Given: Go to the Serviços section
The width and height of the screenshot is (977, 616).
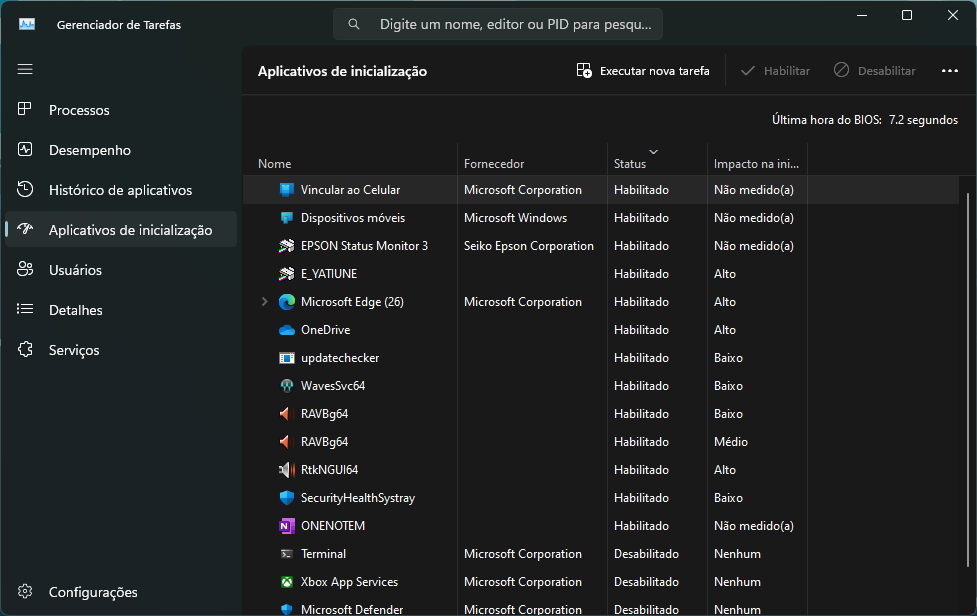Looking at the screenshot, I should [74, 350].
